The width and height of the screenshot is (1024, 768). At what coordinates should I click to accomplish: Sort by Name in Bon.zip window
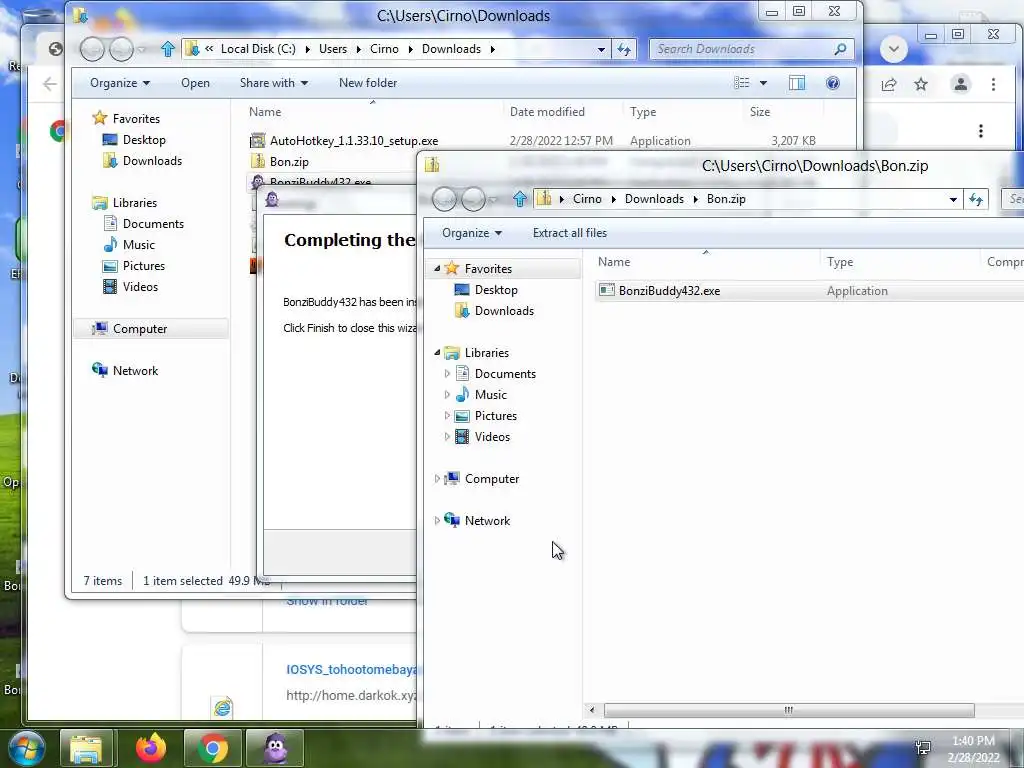(x=614, y=262)
